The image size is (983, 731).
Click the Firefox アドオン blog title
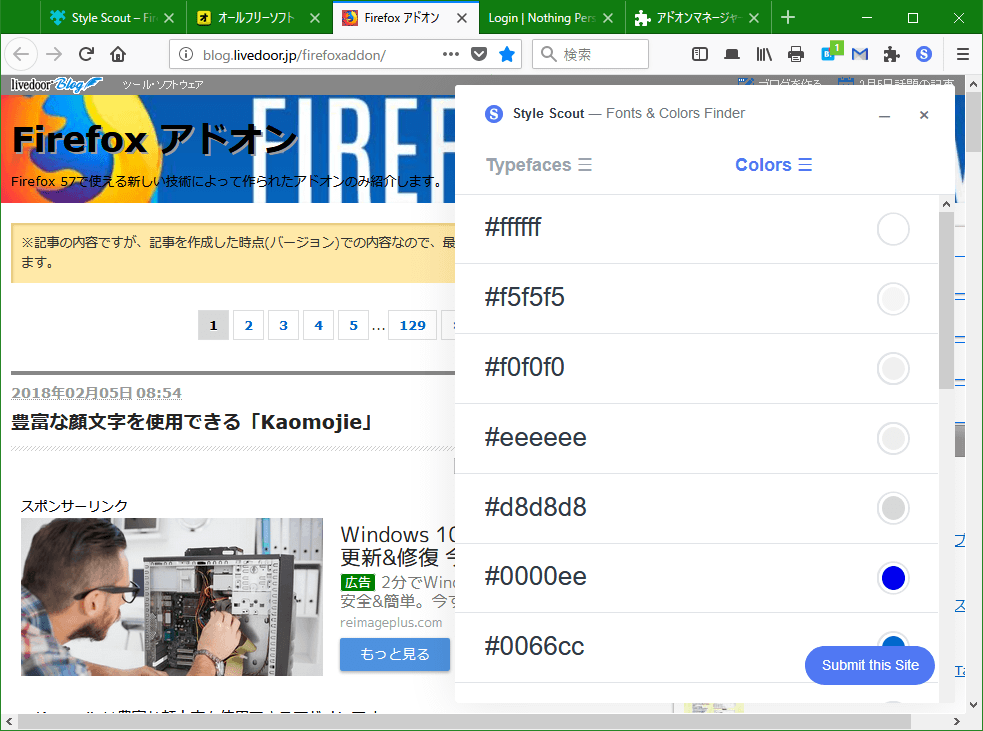[155, 139]
